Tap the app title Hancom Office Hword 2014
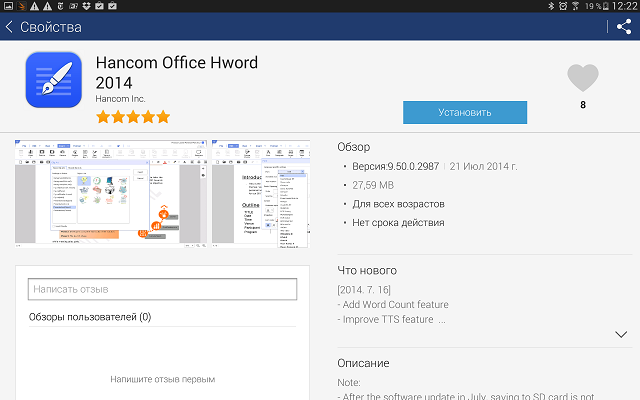The height and width of the screenshot is (400, 640). point(176,73)
